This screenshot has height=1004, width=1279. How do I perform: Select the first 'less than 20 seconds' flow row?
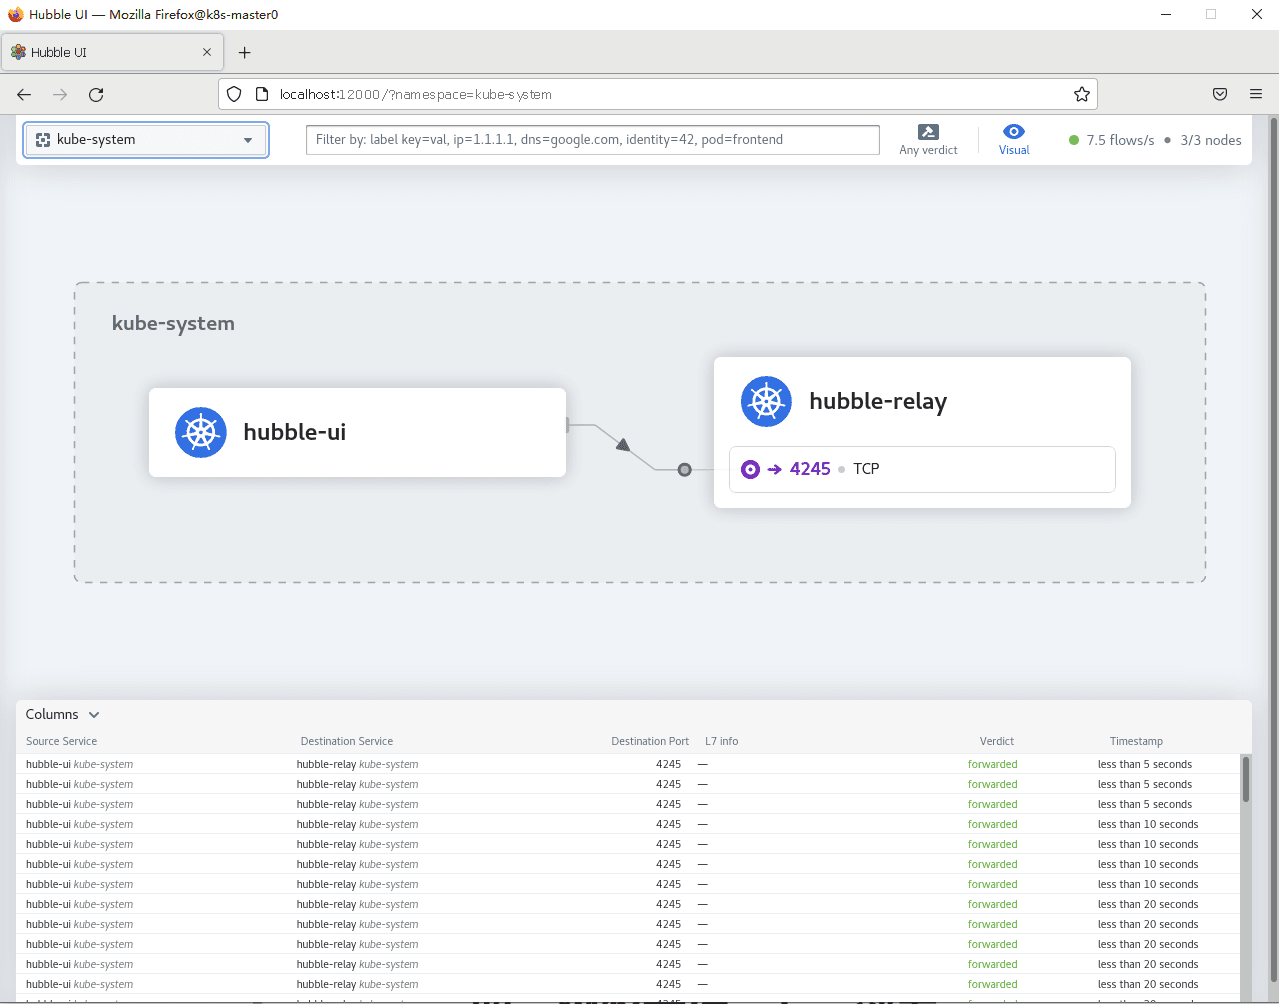(x=628, y=904)
